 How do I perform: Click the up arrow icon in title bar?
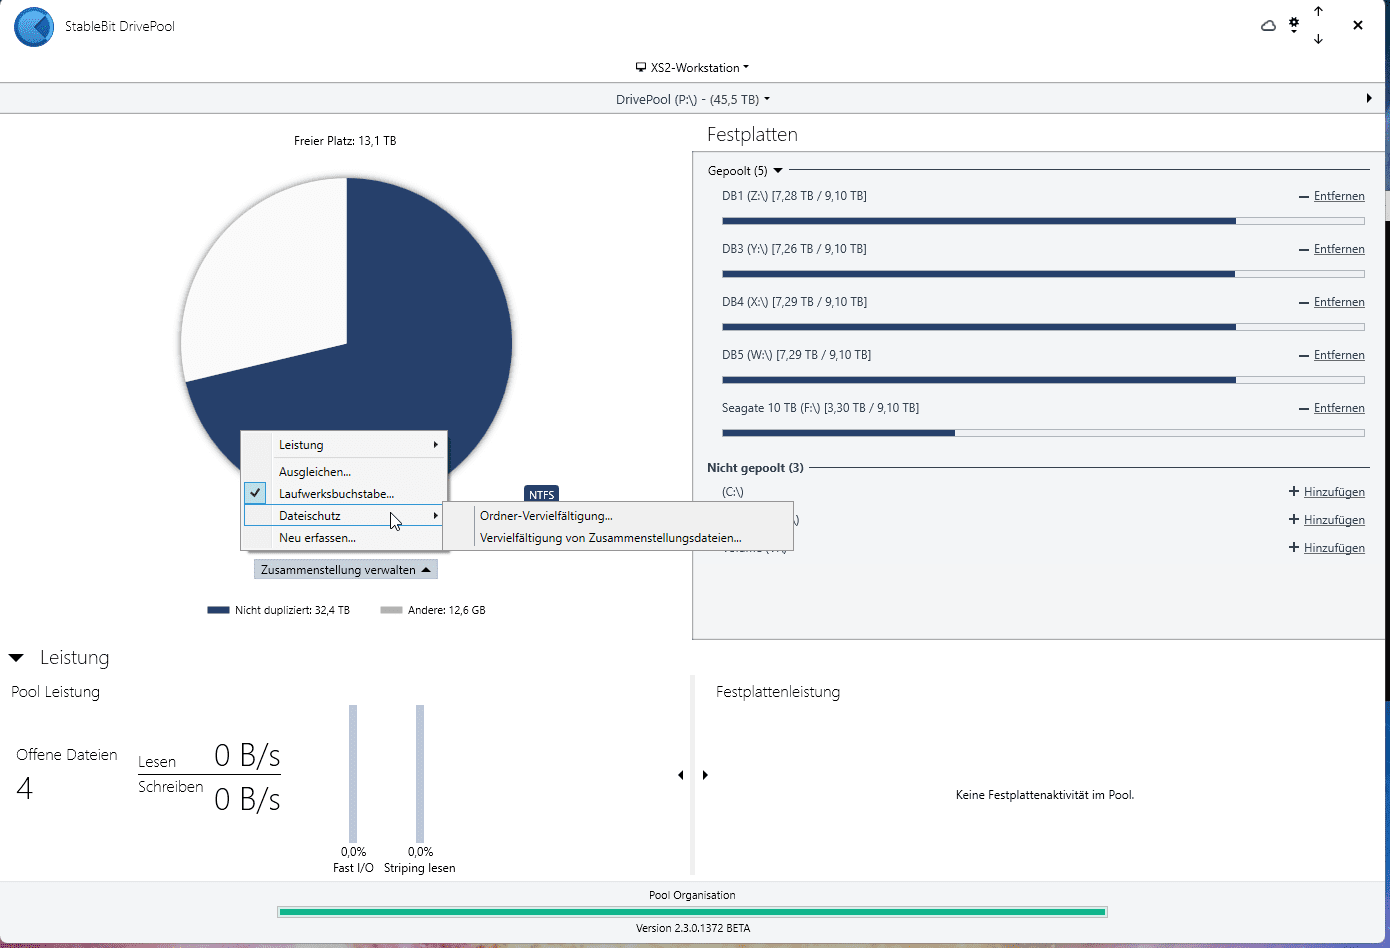1318,11
